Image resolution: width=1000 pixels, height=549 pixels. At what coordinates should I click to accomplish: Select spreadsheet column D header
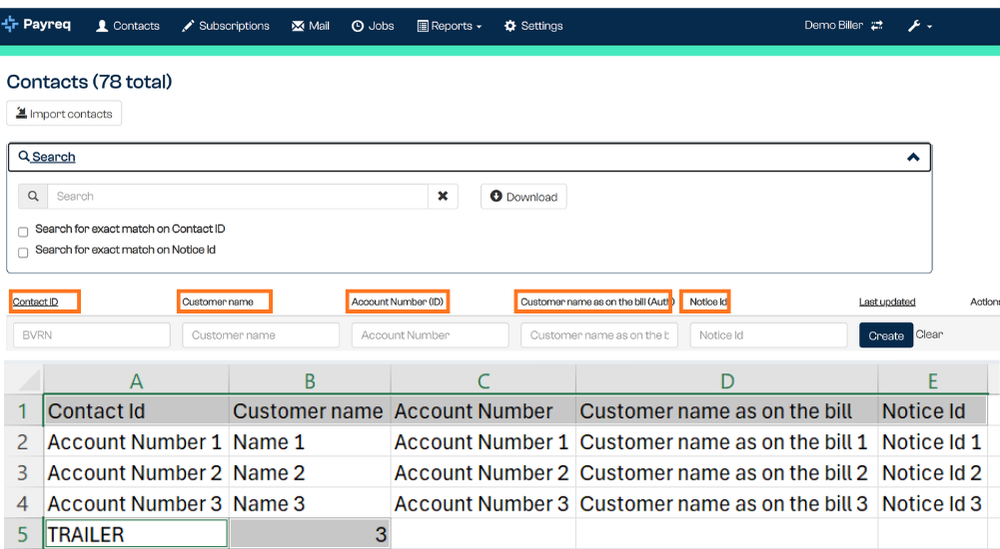726,381
